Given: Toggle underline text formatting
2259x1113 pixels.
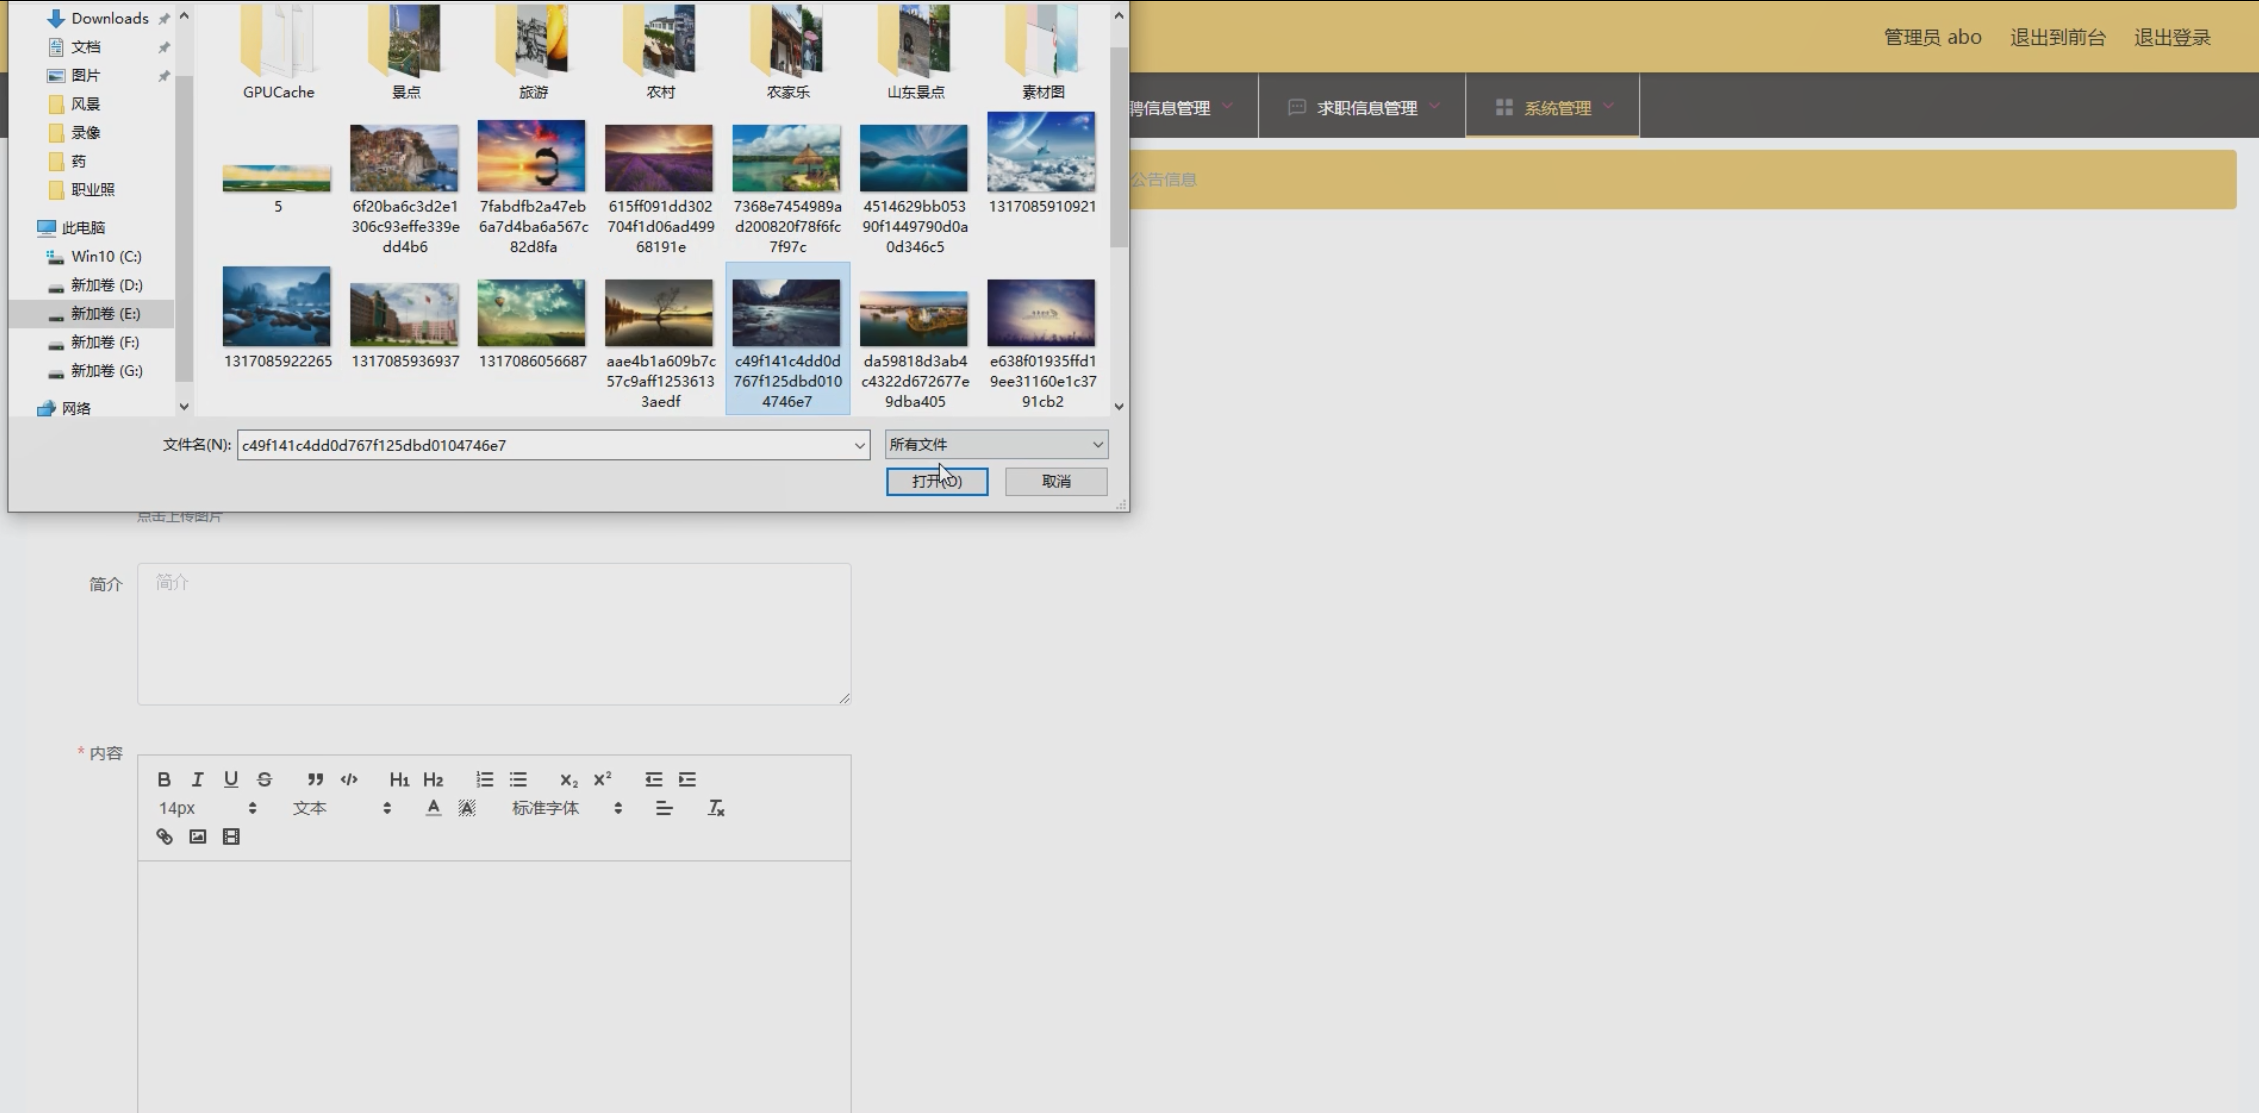Looking at the screenshot, I should pos(231,779).
